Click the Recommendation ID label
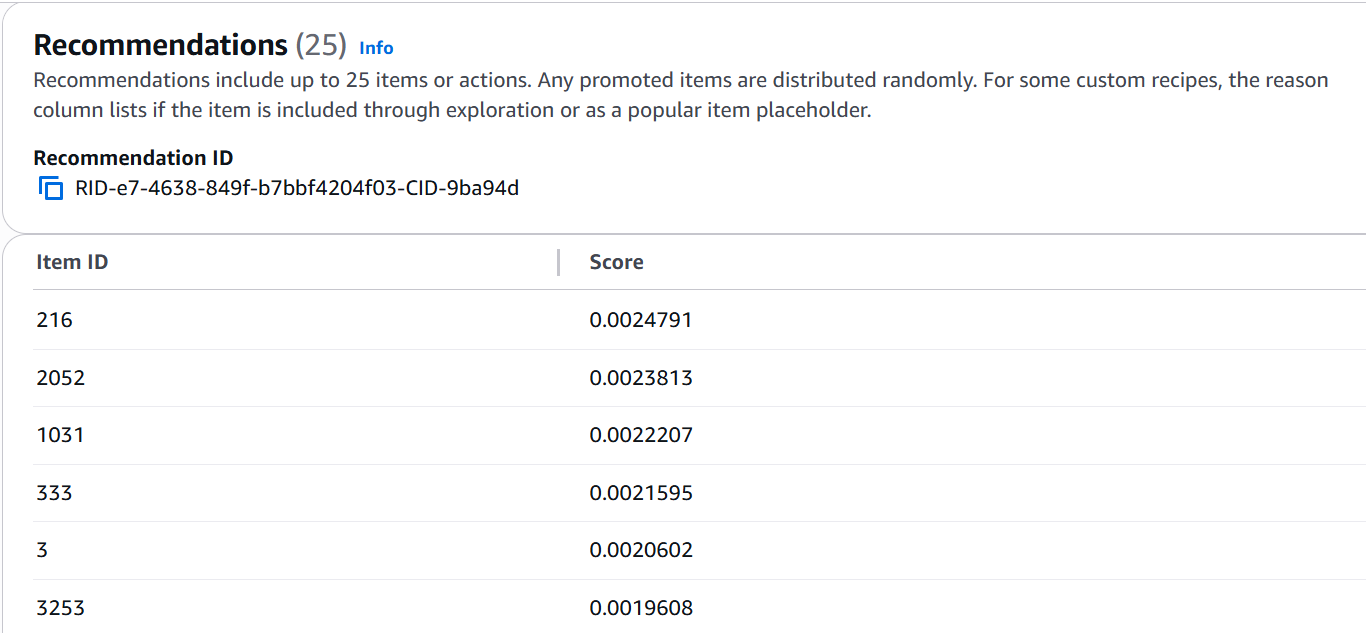Image resolution: width=1366 pixels, height=633 pixels. pos(133,158)
